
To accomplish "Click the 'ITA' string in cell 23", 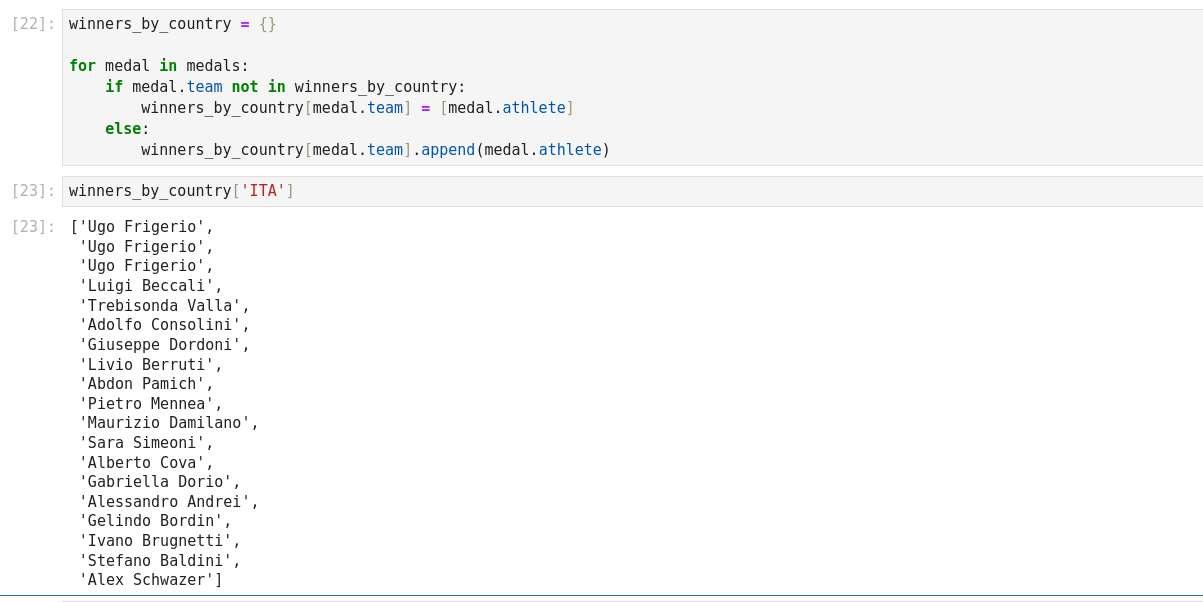I will point(263,191).
